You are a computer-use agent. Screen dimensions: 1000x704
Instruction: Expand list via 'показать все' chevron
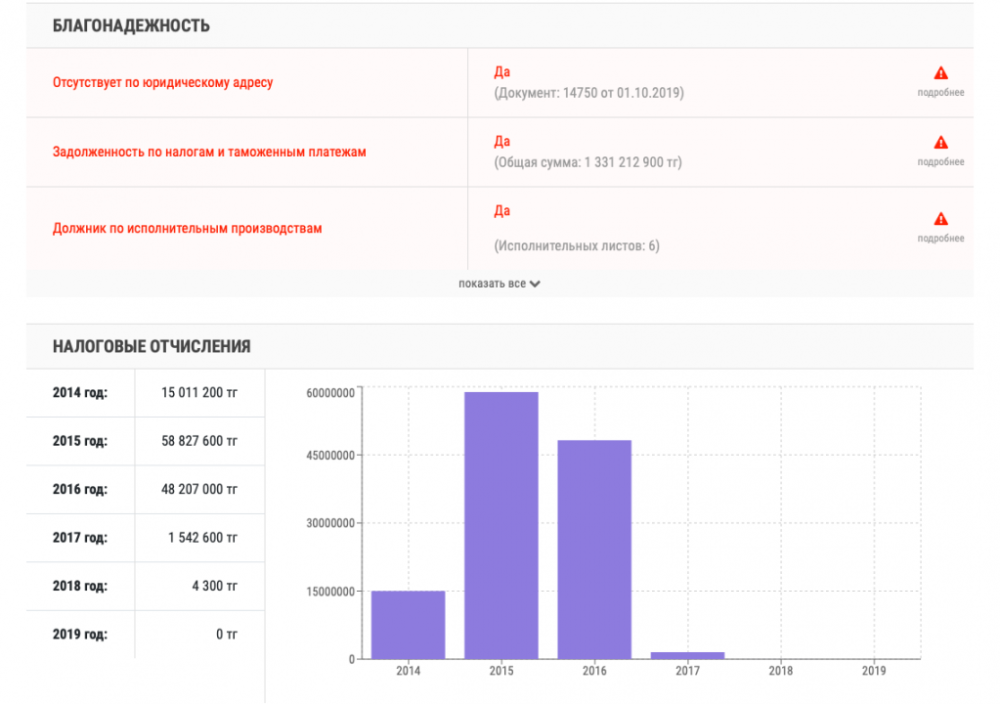tap(535, 284)
